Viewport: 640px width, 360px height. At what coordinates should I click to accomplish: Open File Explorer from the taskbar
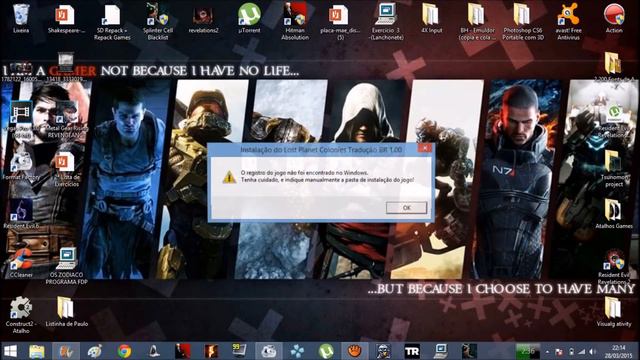37,351
